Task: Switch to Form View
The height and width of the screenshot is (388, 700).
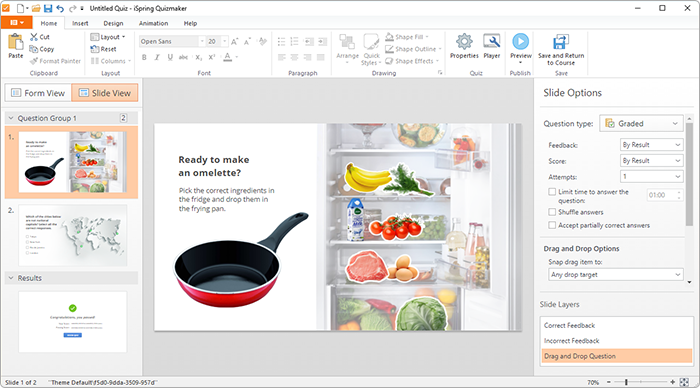Action: tap(38, 93)
